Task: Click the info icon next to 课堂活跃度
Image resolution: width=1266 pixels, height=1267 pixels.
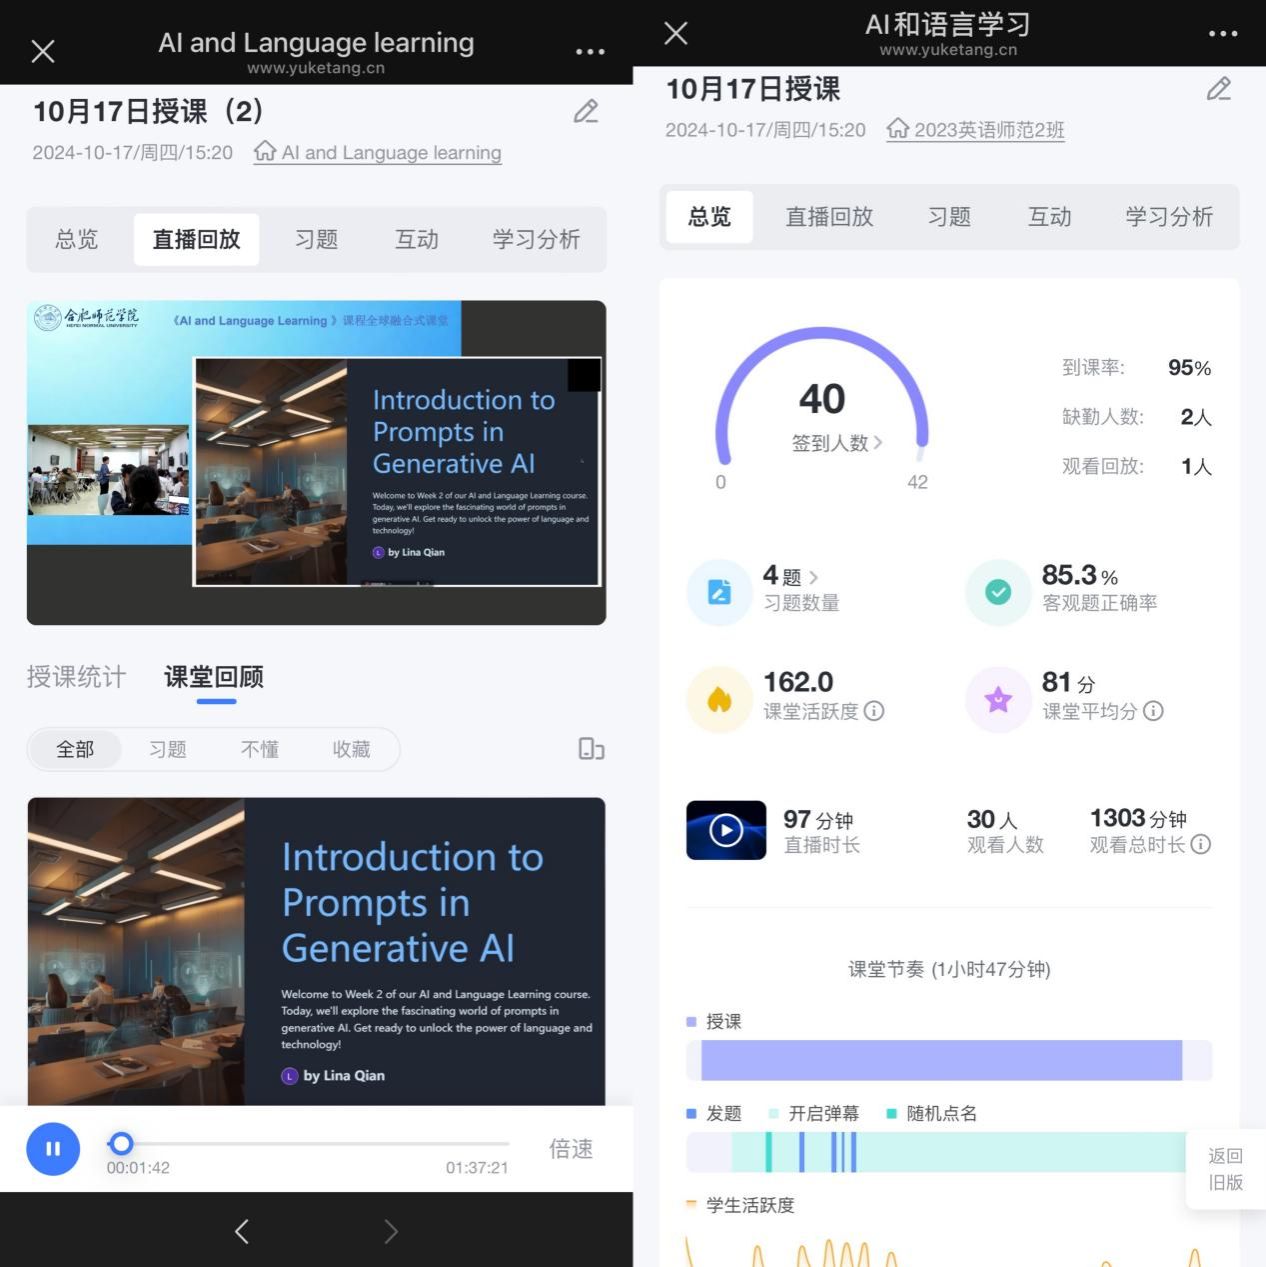Action: click(x=874, y=711)
